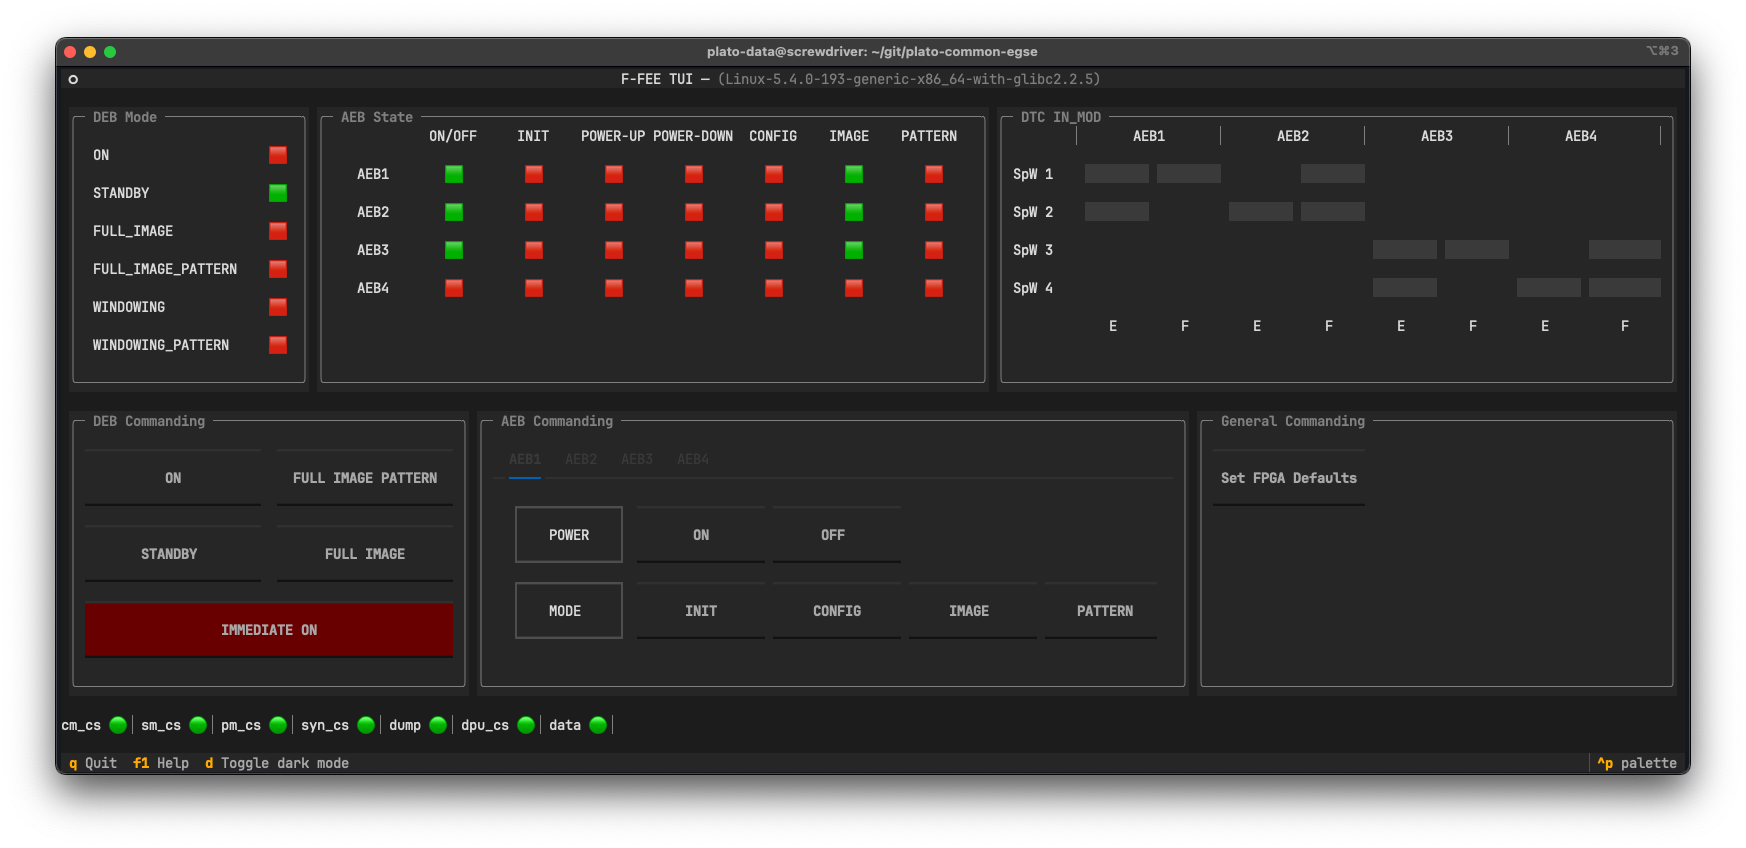Set AEB mode to CONFIG
This screenshot has height=848, width=1746.
click(837, 611)
